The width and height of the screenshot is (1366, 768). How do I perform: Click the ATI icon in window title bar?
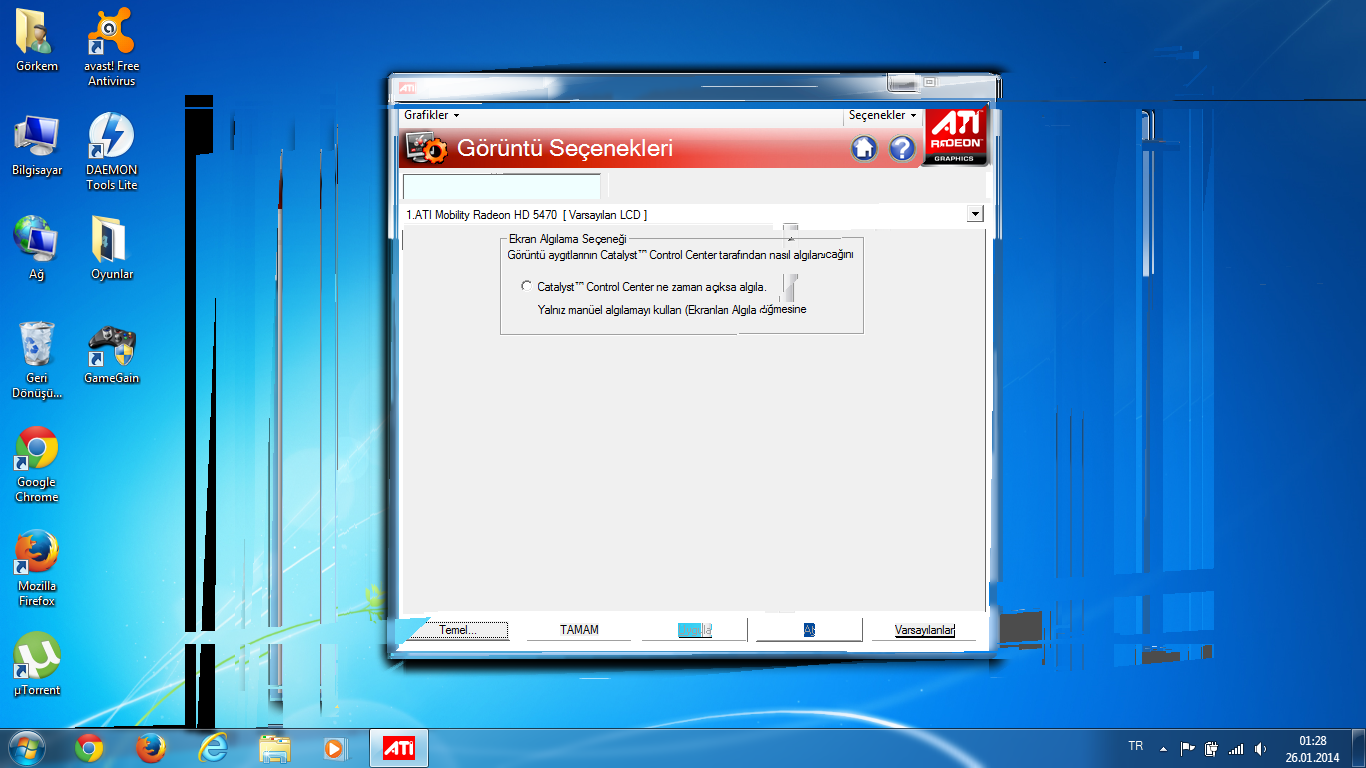pos(408,88)
